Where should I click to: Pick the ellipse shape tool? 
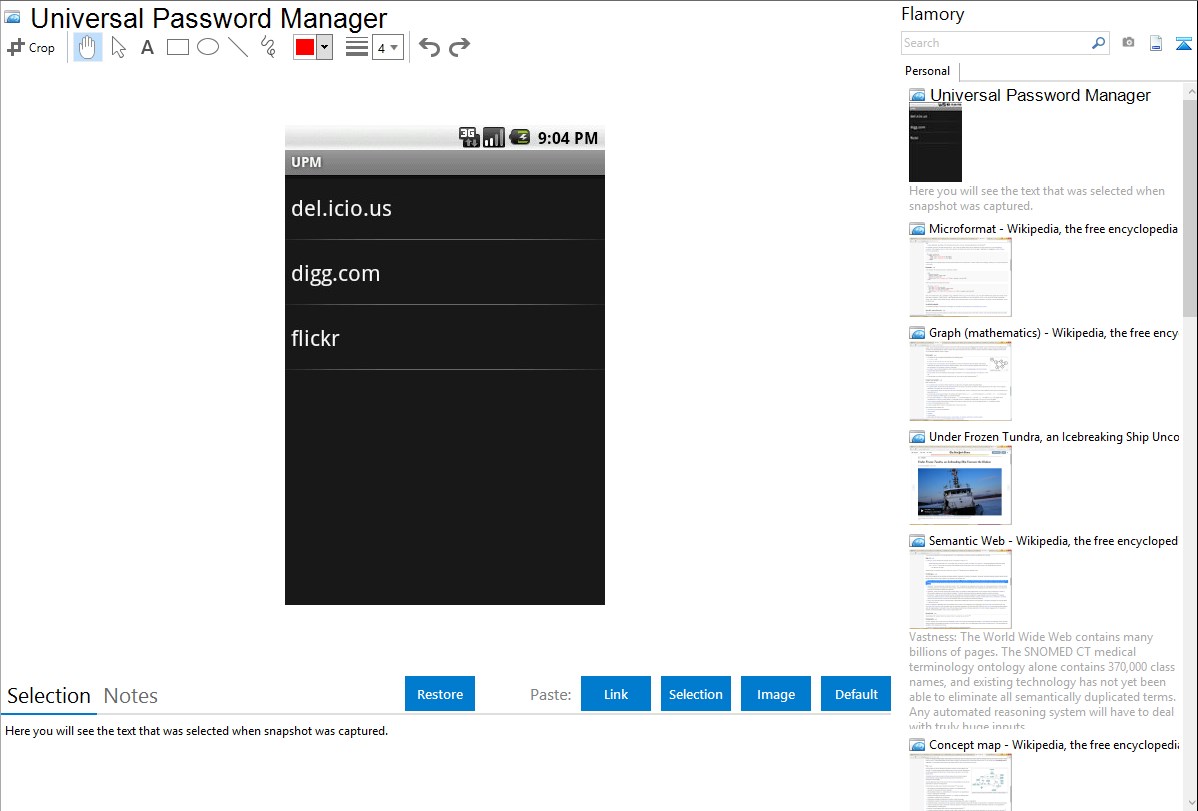coord(208,47)
